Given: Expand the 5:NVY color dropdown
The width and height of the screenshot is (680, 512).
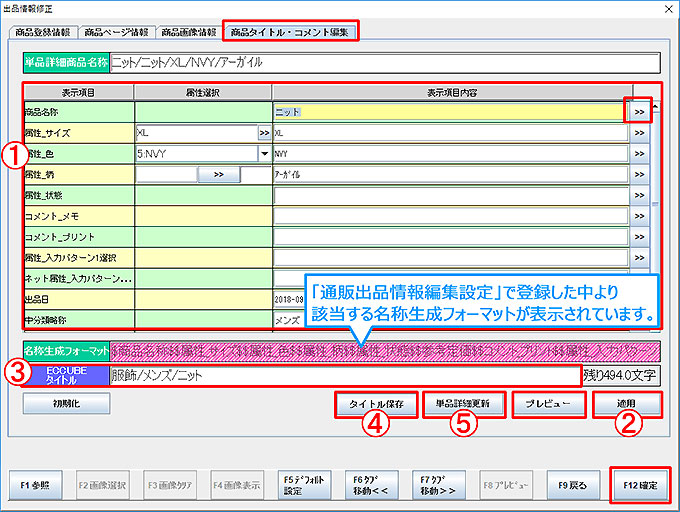Looking at the screenshot, I should pyautogui.click(x=264, y=154).
